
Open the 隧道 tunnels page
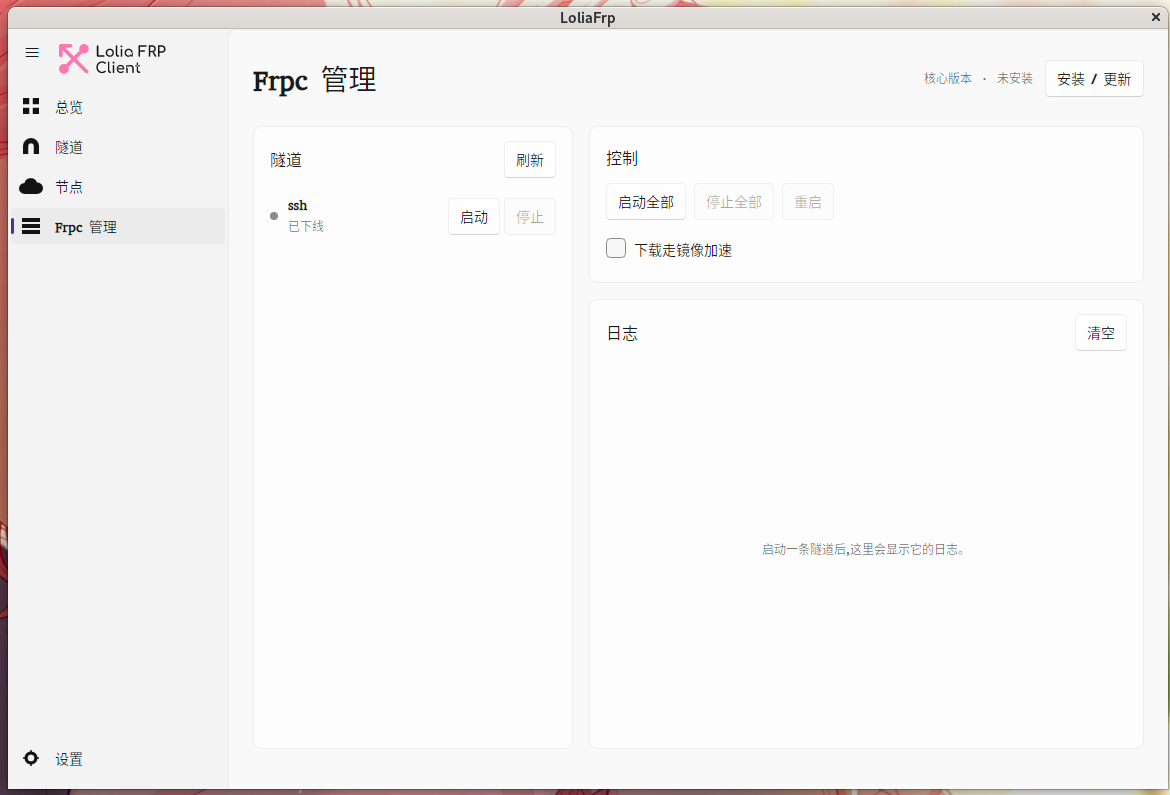tap(118, 147)
